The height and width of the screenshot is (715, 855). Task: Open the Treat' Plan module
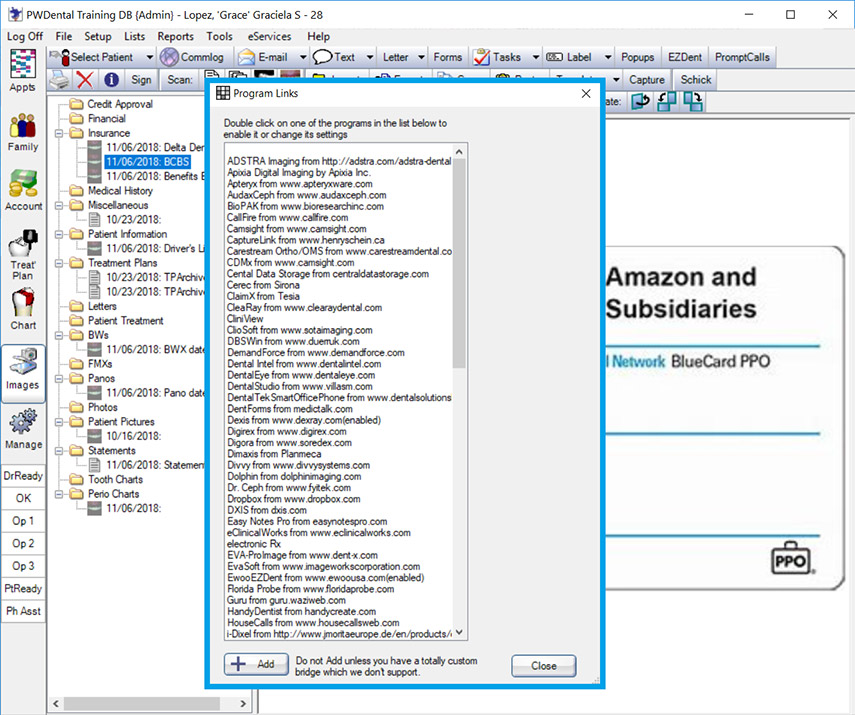click(x=23, y=255)
